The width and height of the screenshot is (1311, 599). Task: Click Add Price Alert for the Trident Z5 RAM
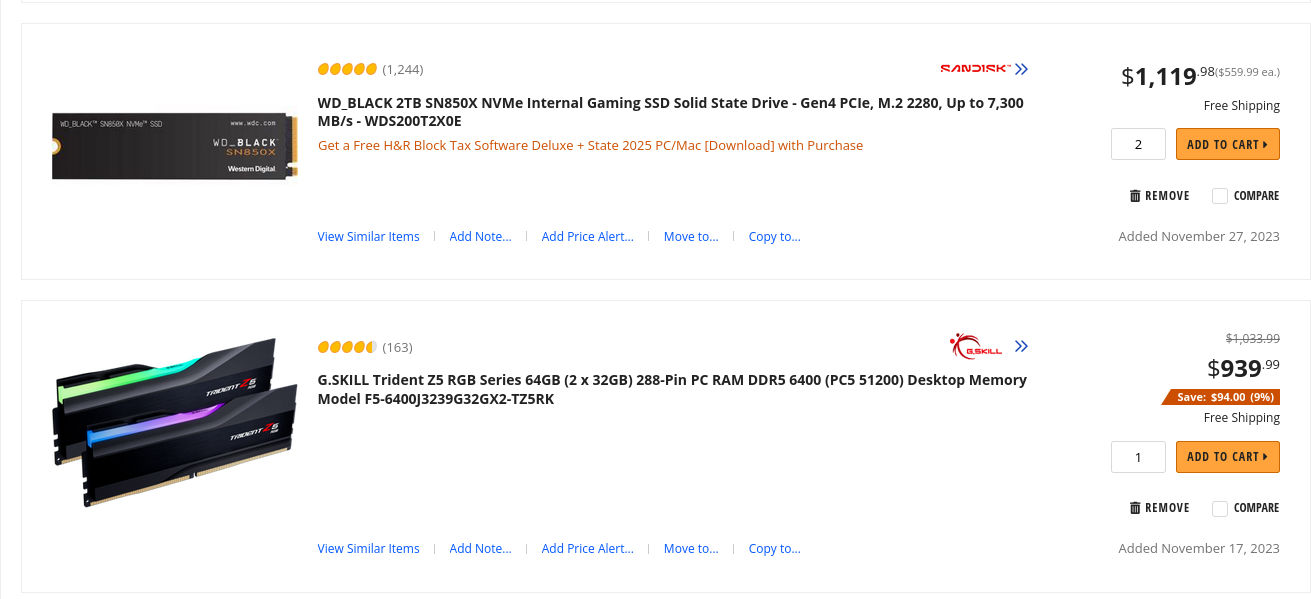coord(587,548)
